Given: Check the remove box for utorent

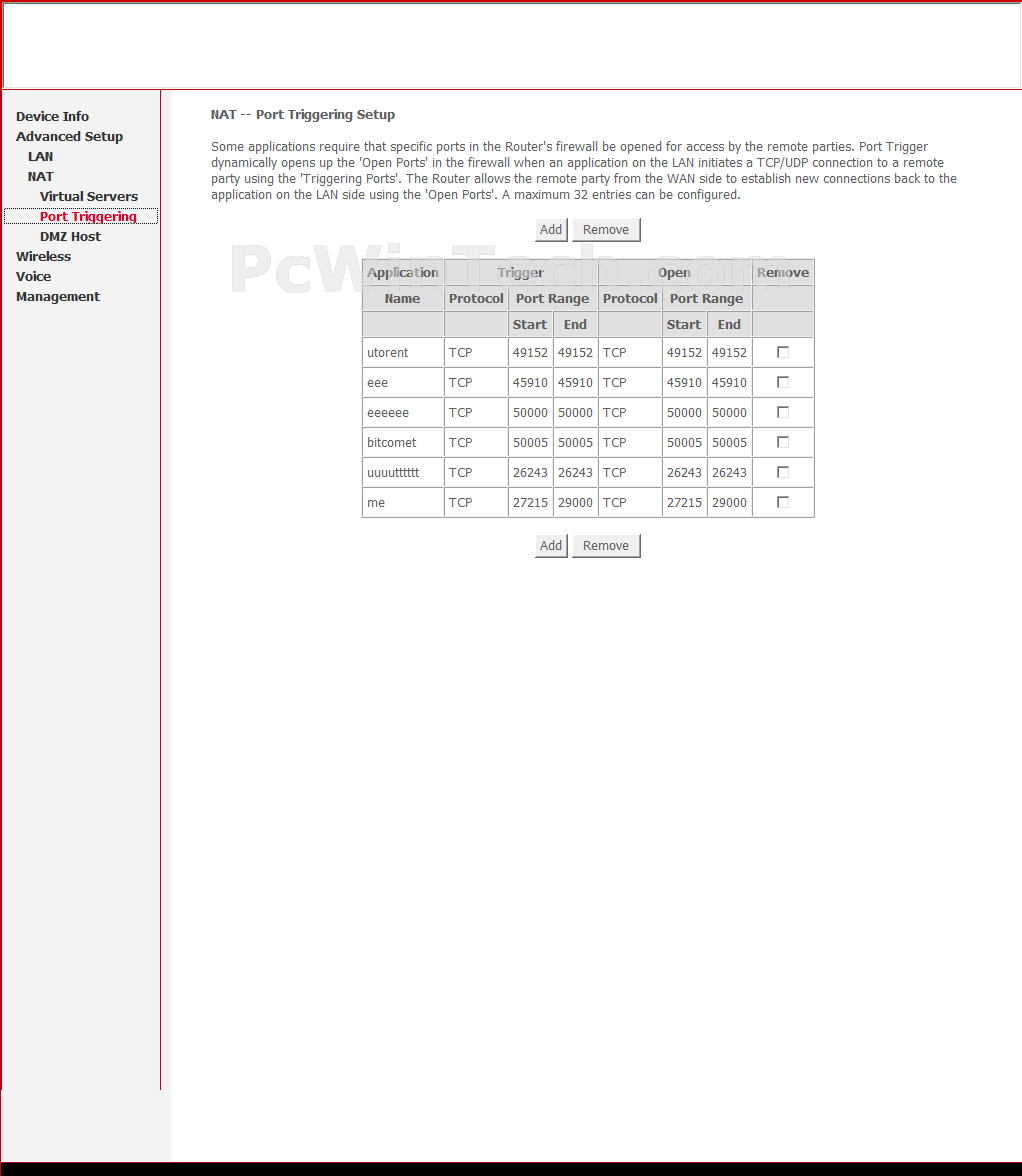Looking at the screenshot, I should [x=783, y=352].
